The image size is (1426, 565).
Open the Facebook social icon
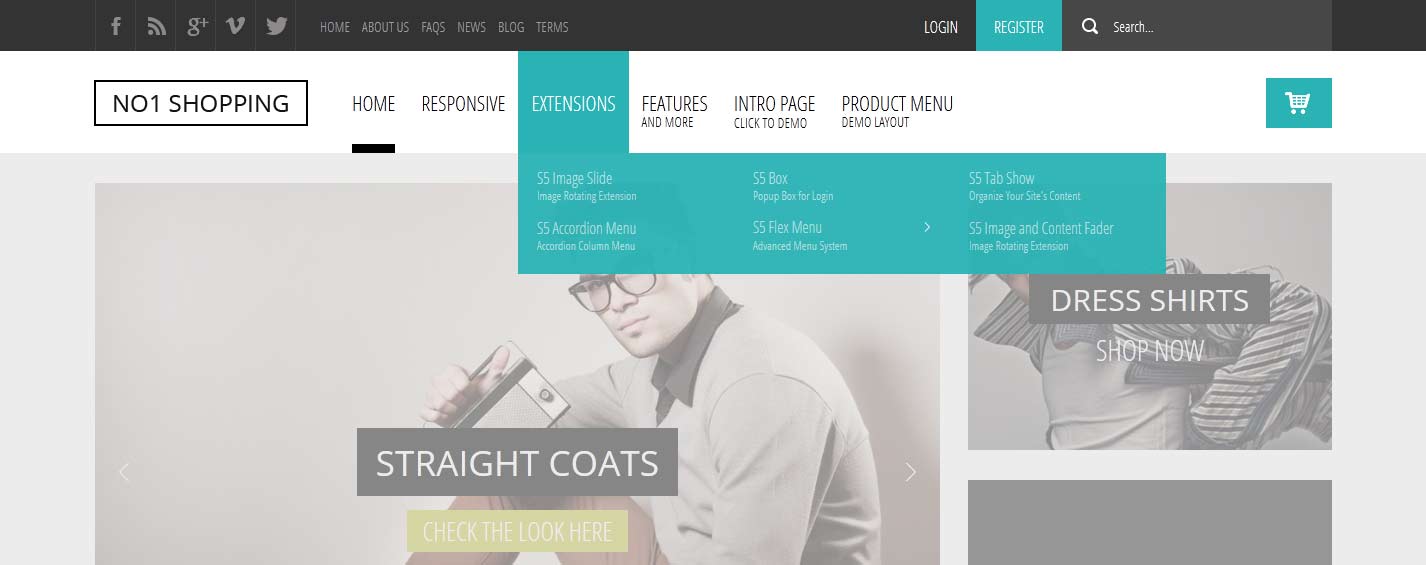tap(116, 26)
